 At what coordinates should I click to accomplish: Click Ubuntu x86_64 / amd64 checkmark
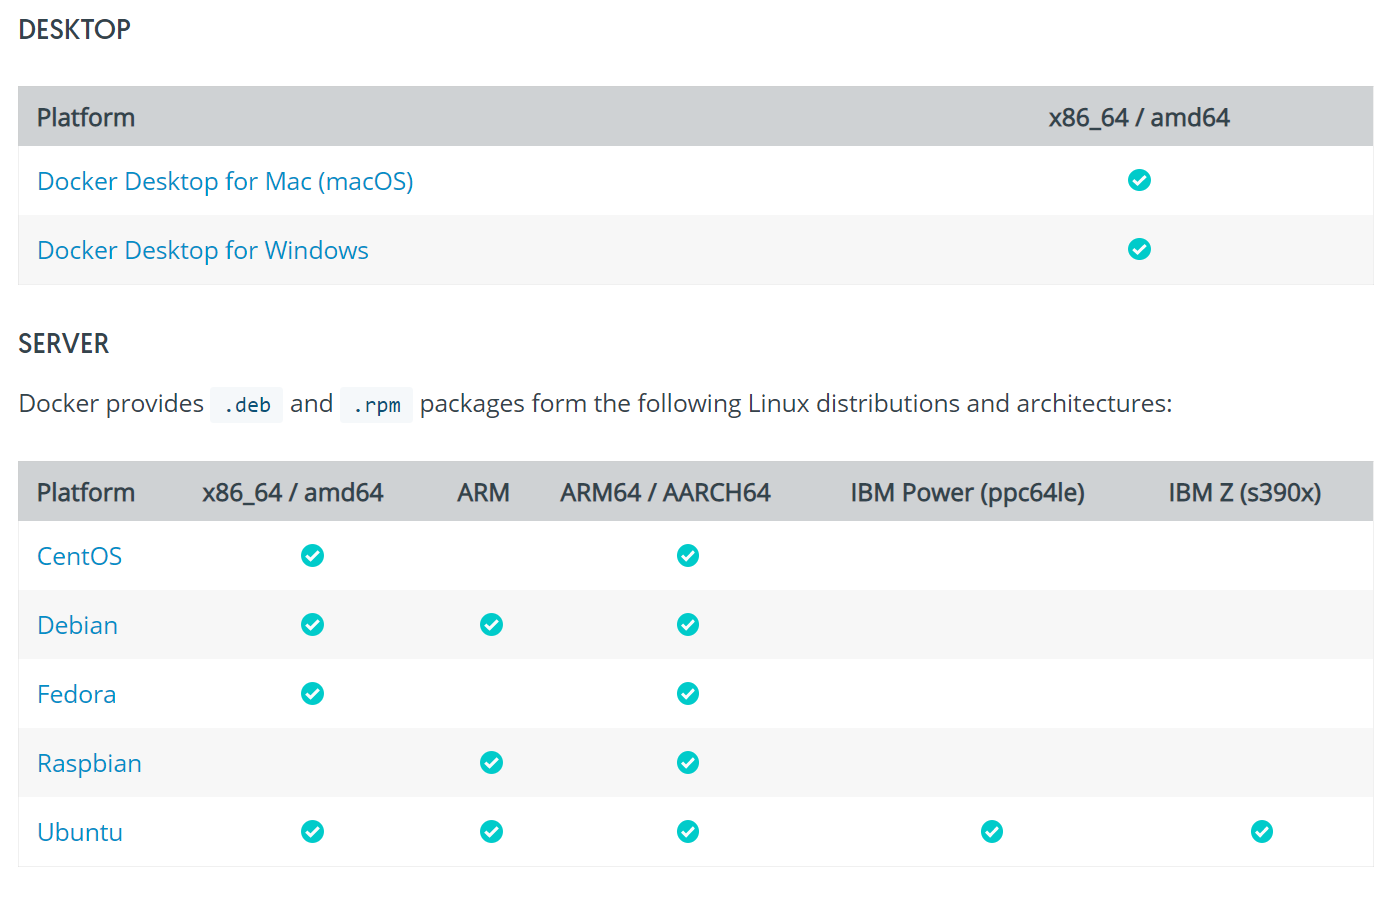point(312,831)
